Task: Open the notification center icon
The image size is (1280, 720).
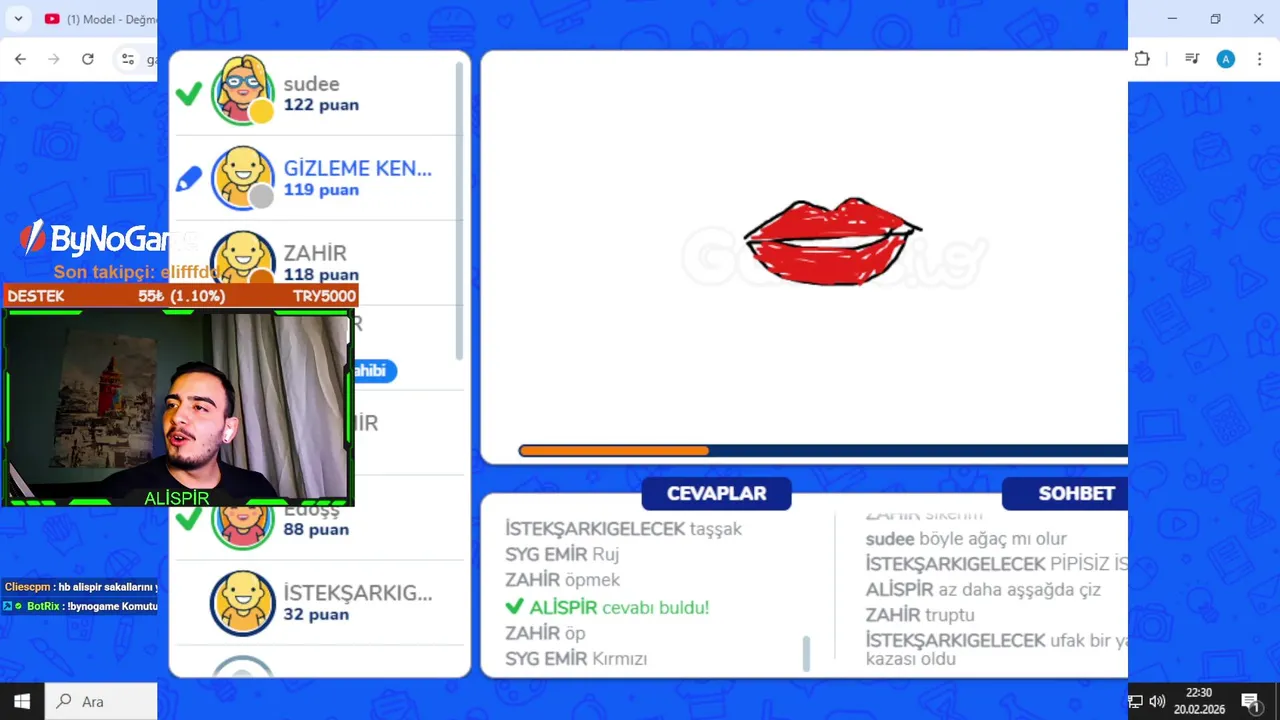Action: [x=1250, y=701]
